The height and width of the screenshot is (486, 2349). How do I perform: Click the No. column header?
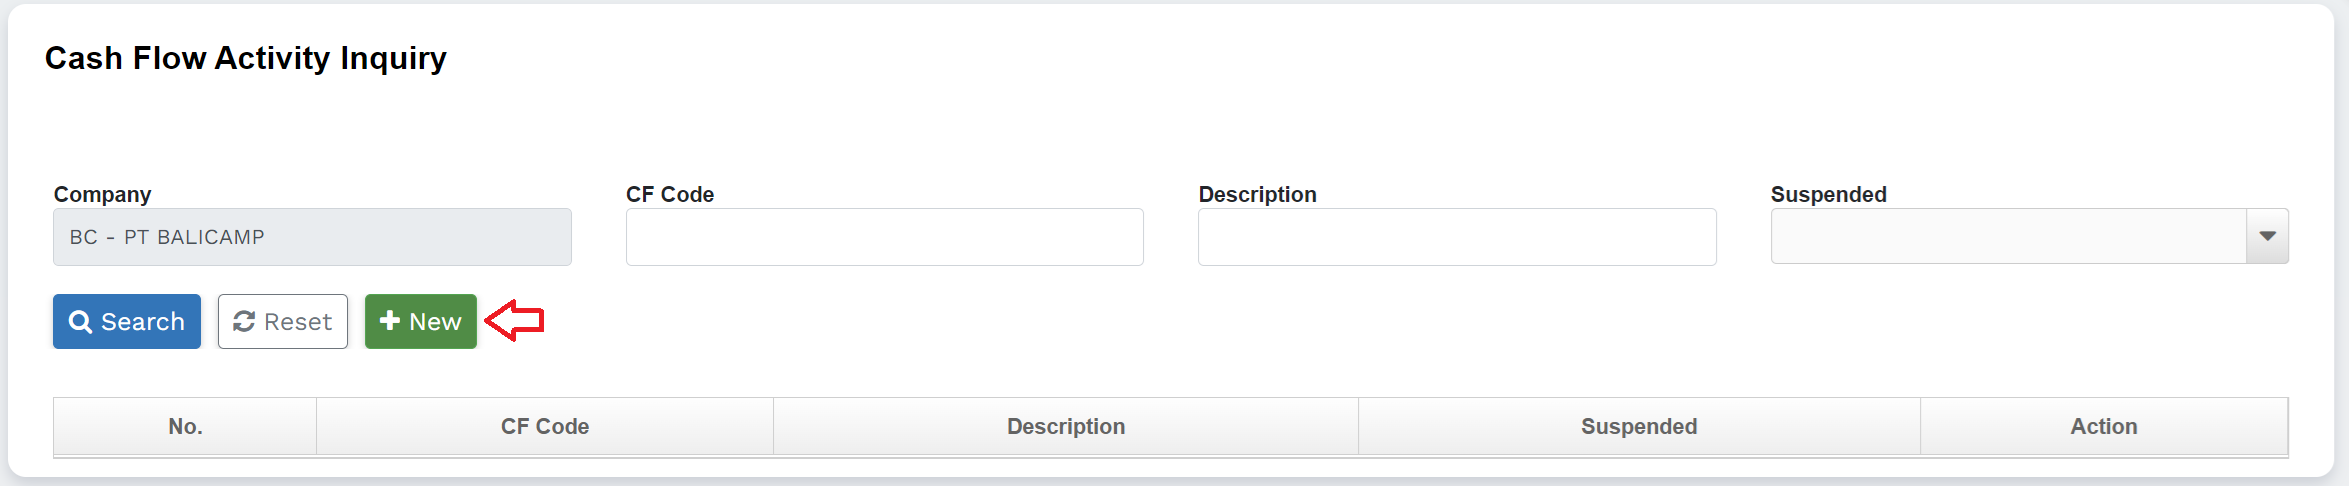pos(185,427)
